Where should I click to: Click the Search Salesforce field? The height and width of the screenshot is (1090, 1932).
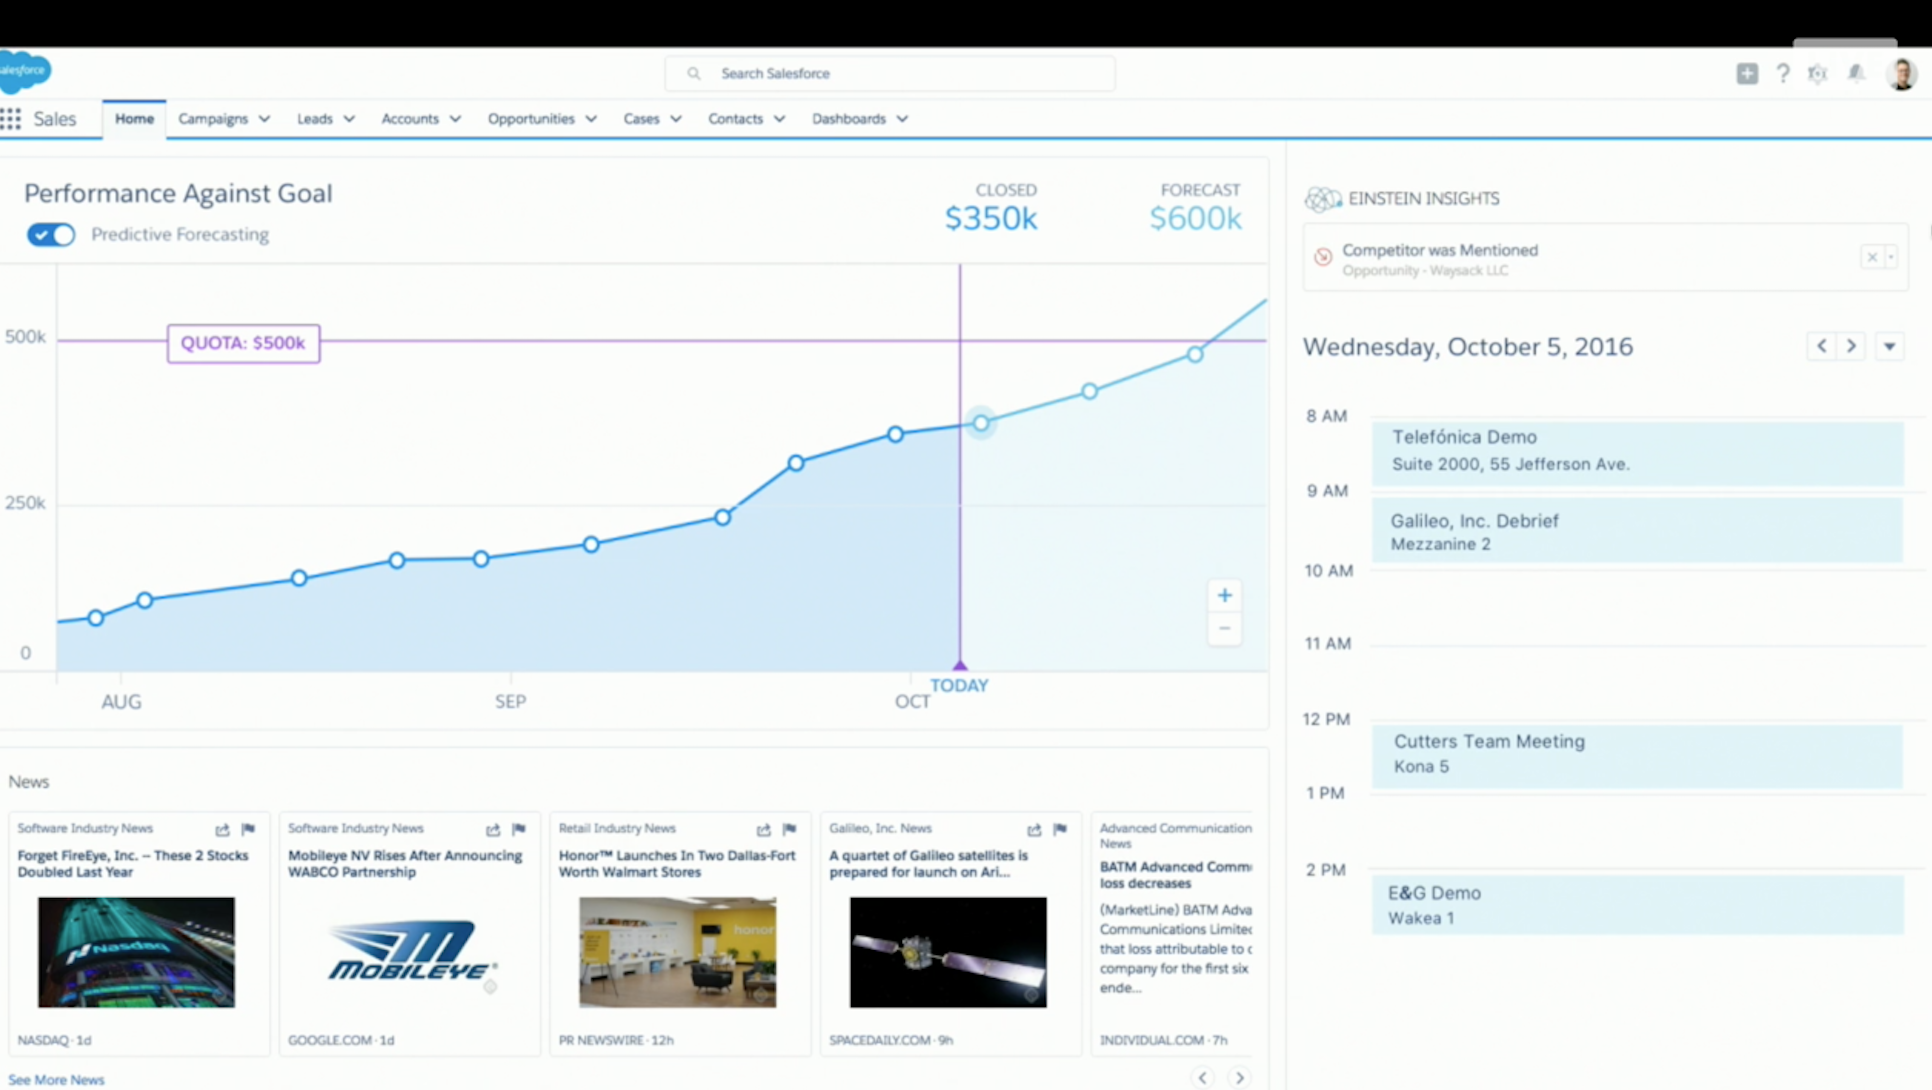pyautogui.click(x=890, y=73)
